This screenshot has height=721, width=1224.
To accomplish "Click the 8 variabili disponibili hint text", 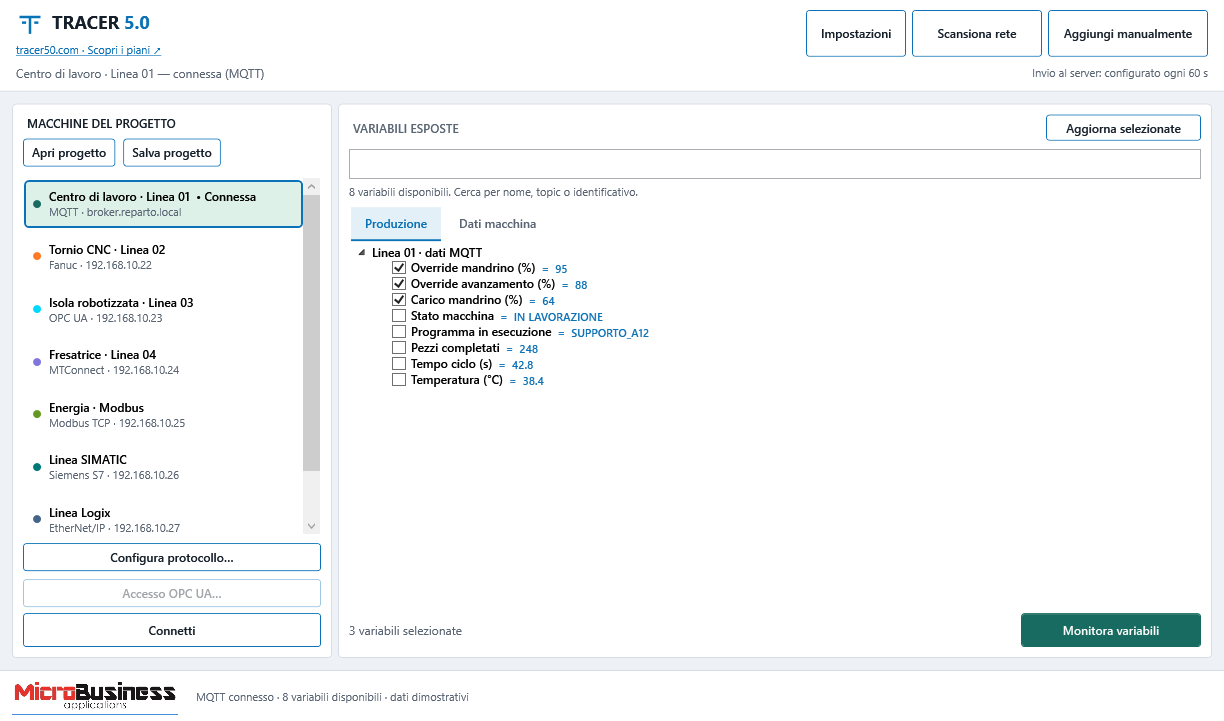I will pyautogui.click(x=493, y=192).
